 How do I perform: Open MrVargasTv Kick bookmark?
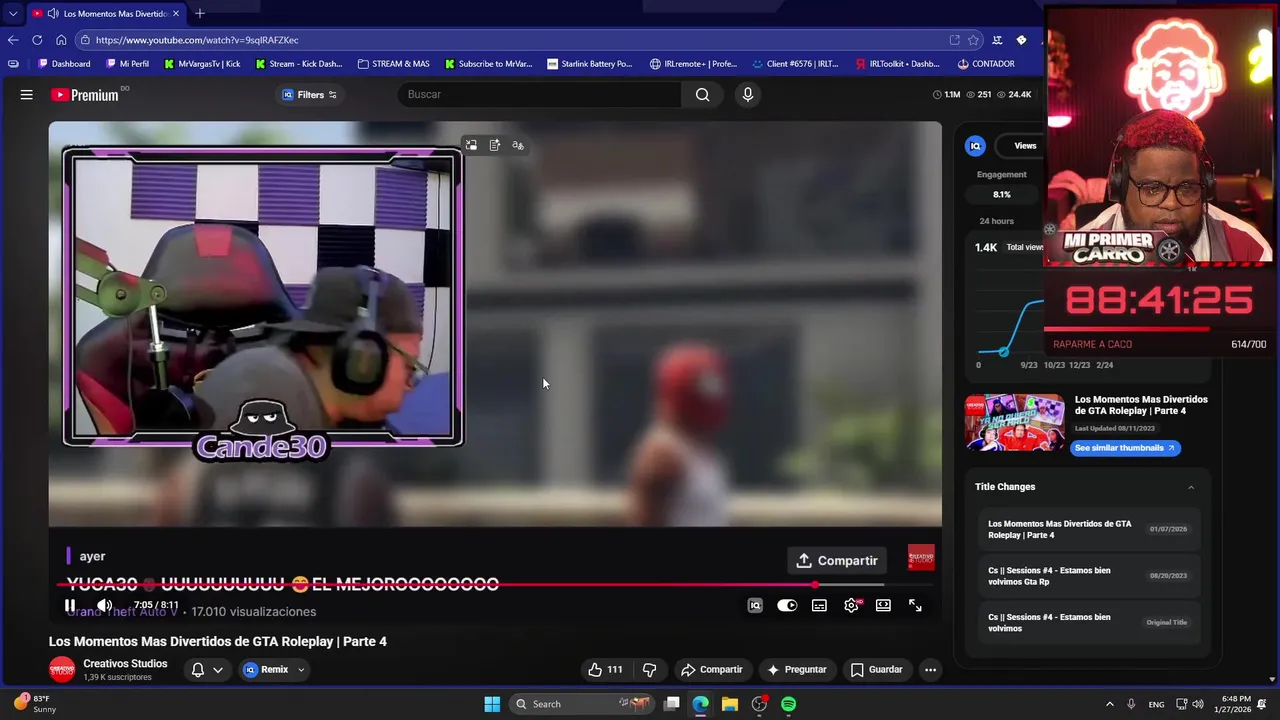pyautogui.click(x=201, y=64)
